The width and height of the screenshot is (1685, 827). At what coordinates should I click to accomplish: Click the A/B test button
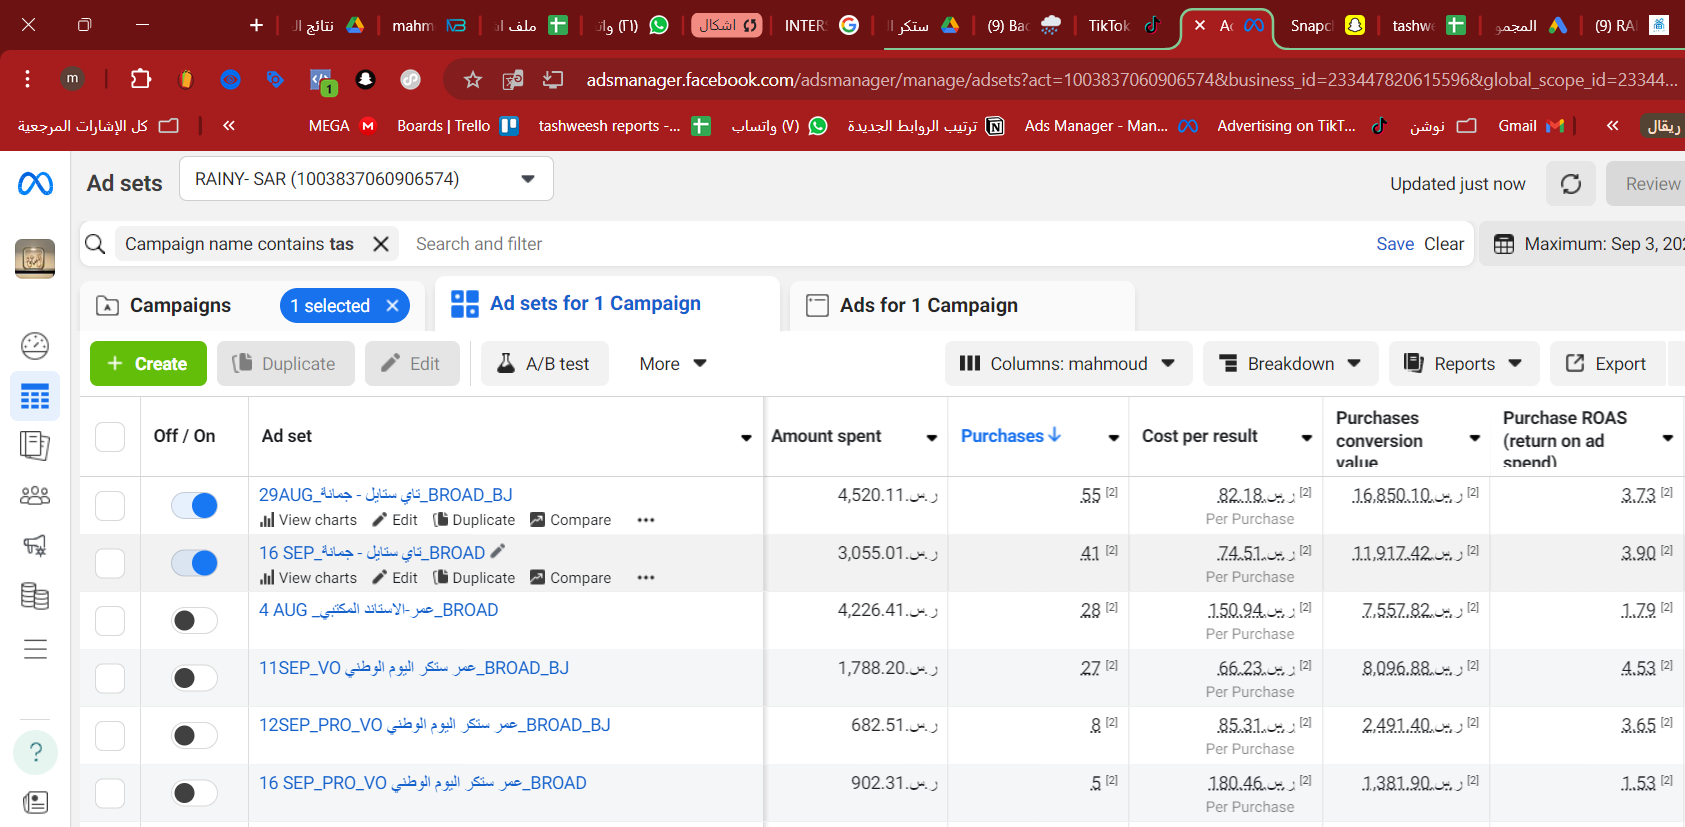point(544,364)
